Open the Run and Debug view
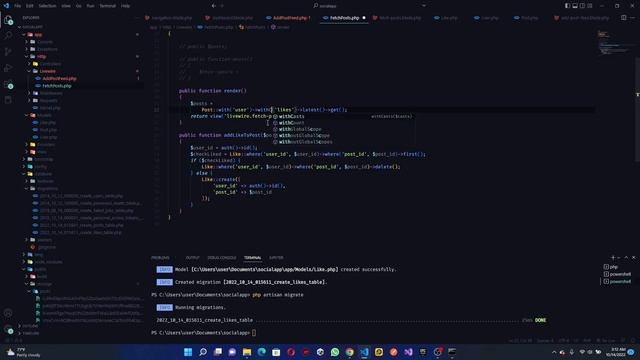 click(x=8, y=68)
